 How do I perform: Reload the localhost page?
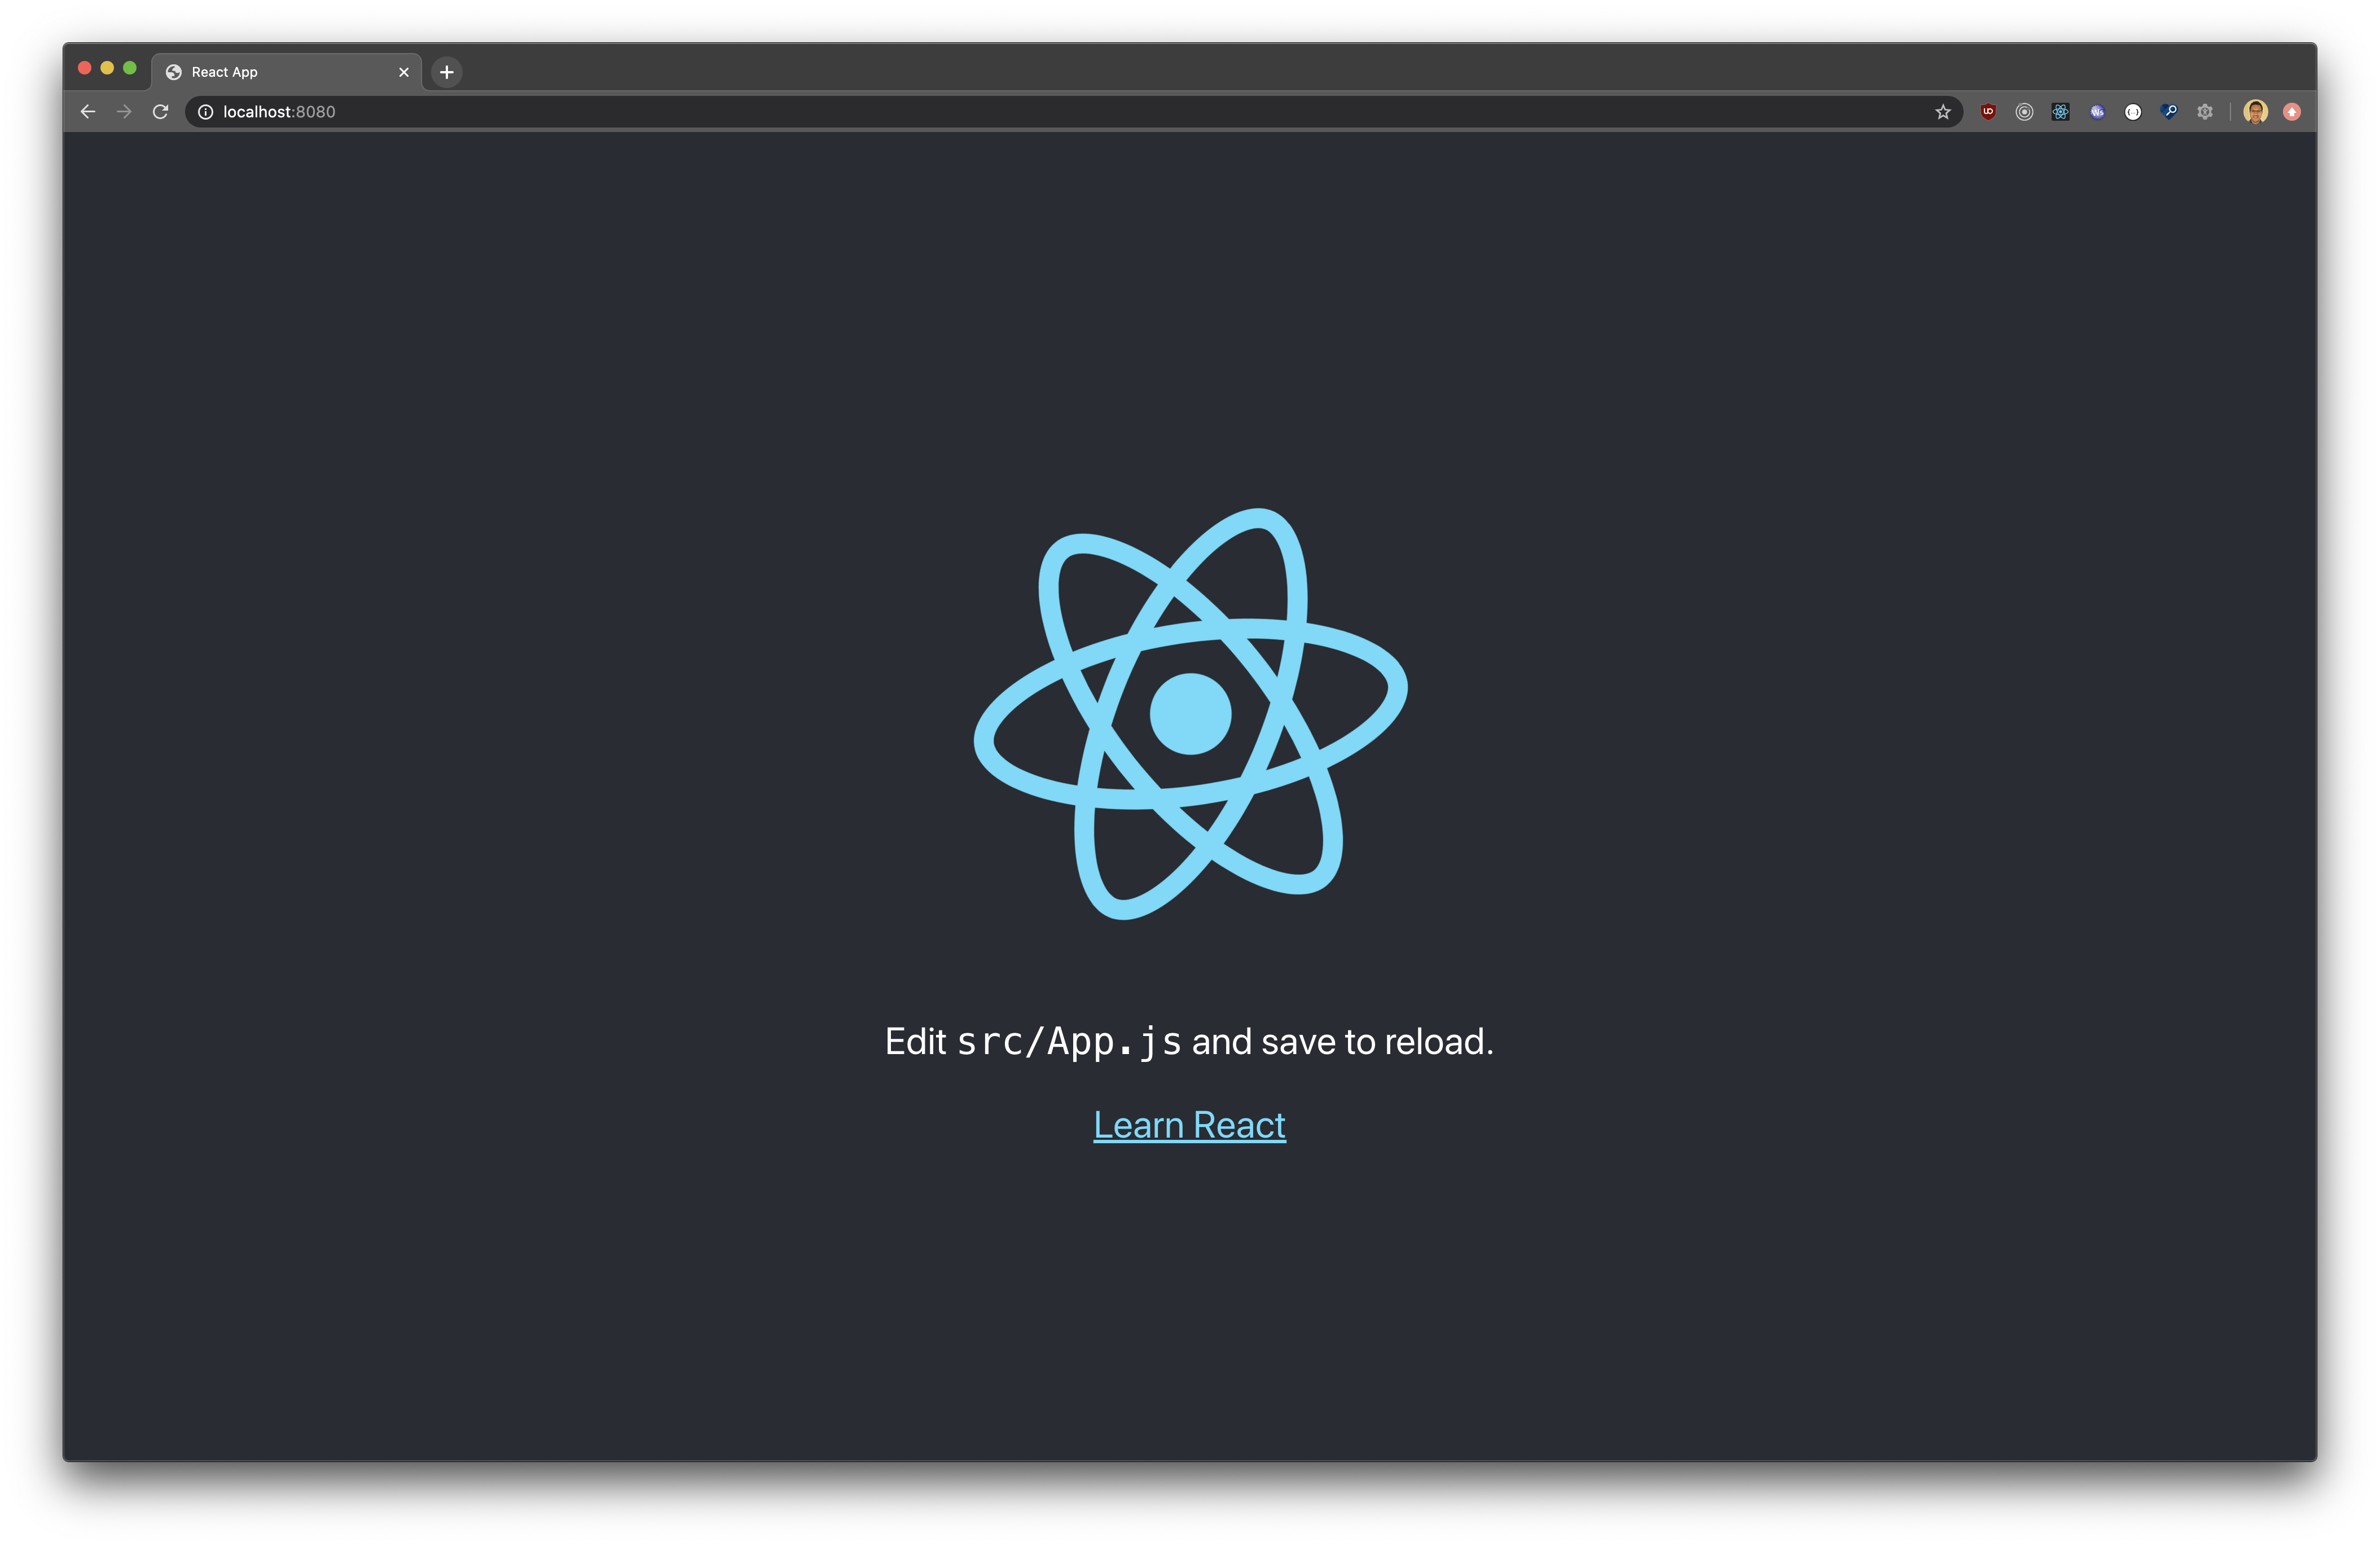coord(160,112)
